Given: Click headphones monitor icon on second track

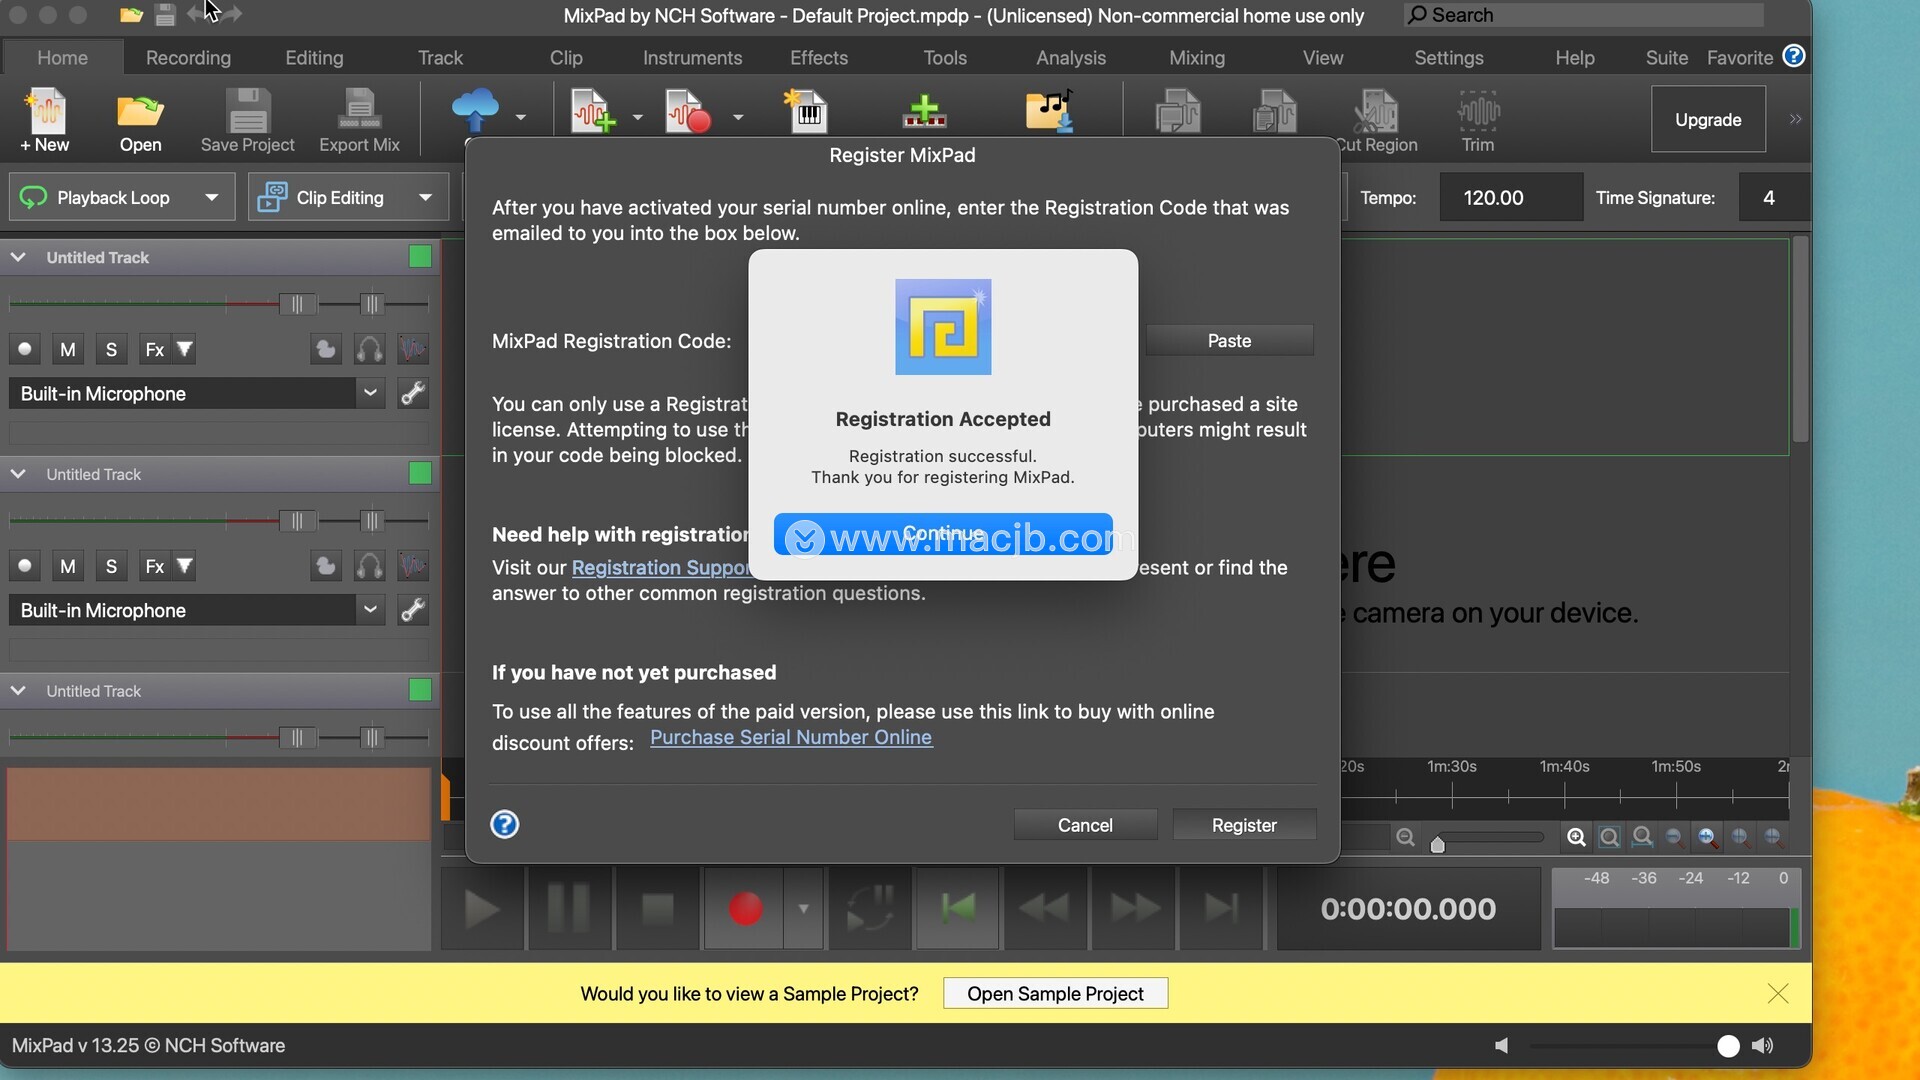Looking at the screenshot, I should pyautogui.click(x=369, y=566).
